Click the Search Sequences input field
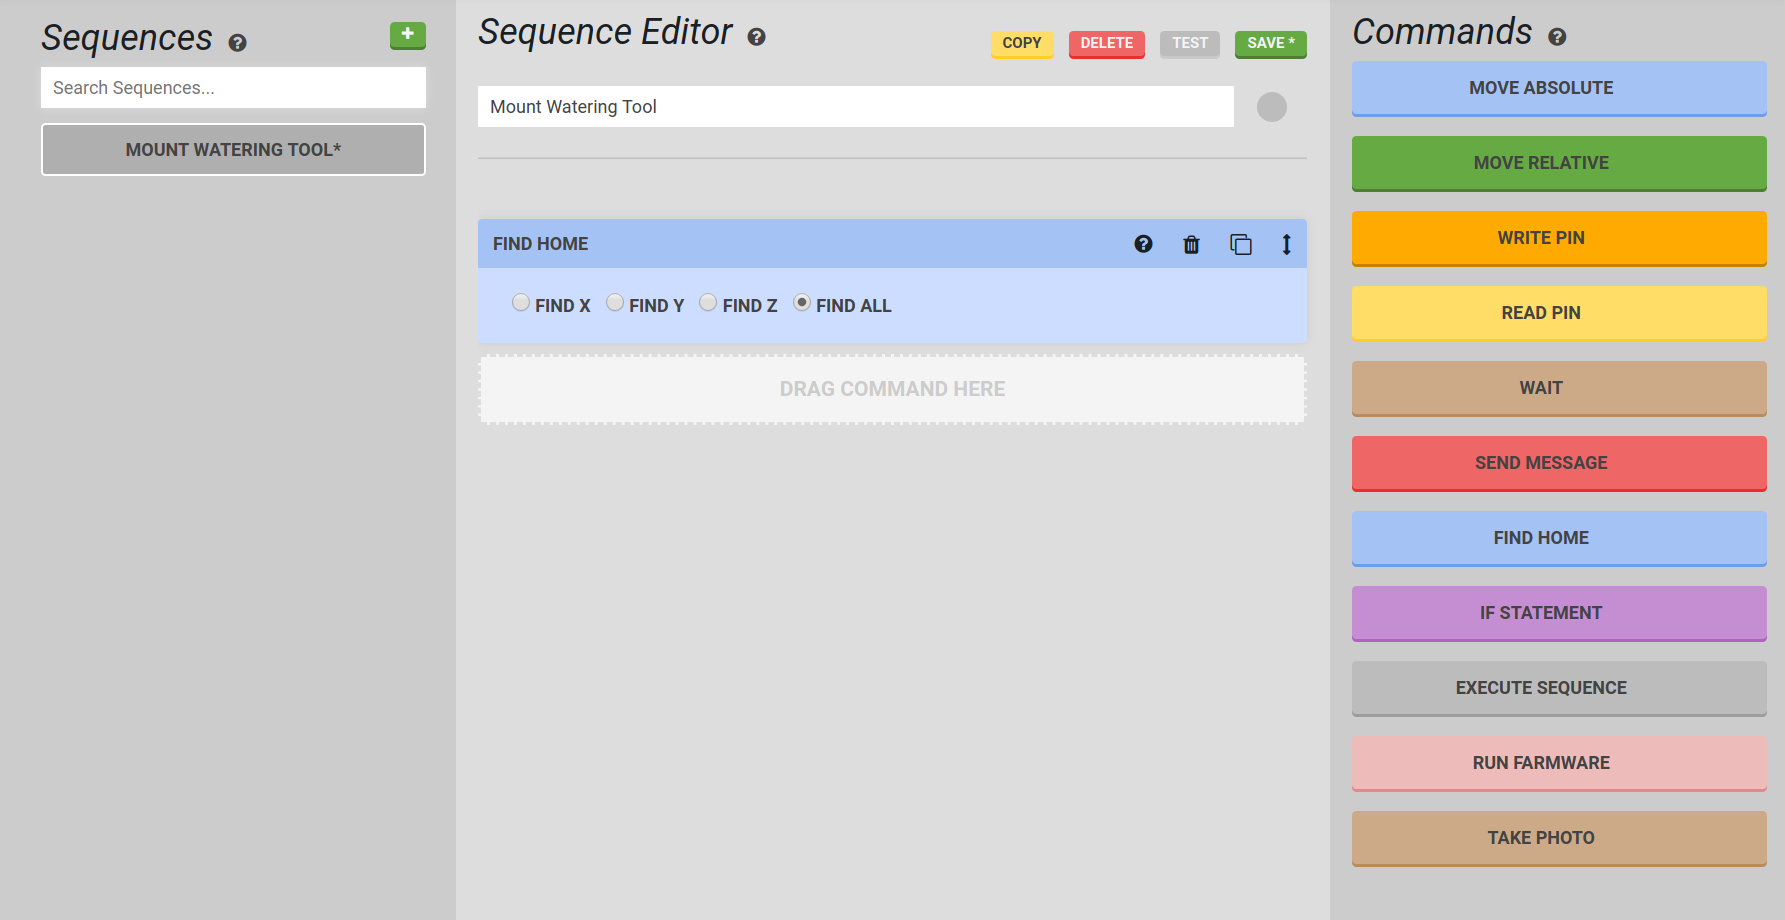Screen dimensions: 1785x920 (x=233, y=87)
